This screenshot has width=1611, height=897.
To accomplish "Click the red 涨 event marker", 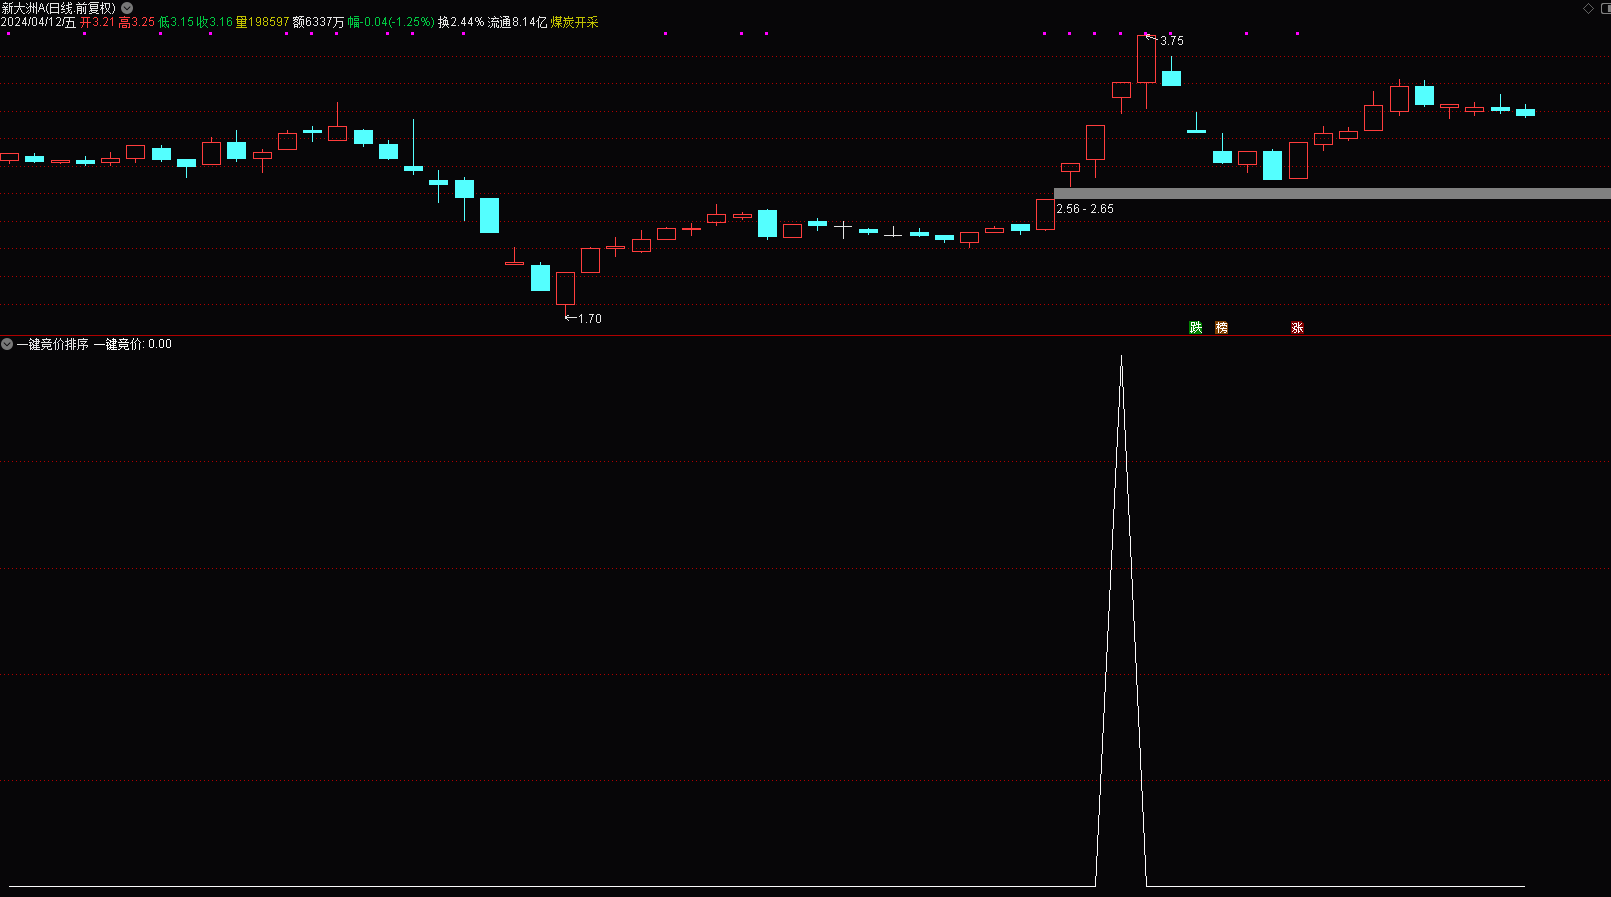I will [1297, 328].
